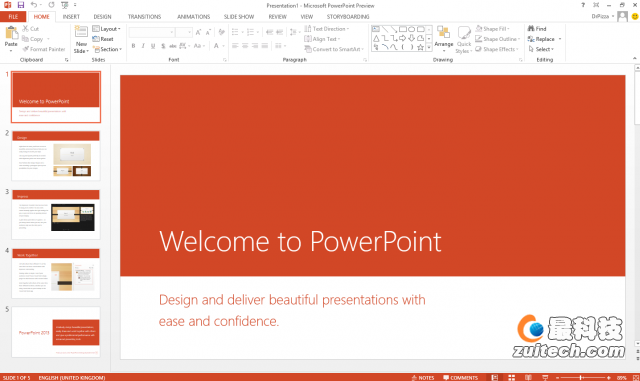Open Layout dropdown

click(x=107, y=29)
